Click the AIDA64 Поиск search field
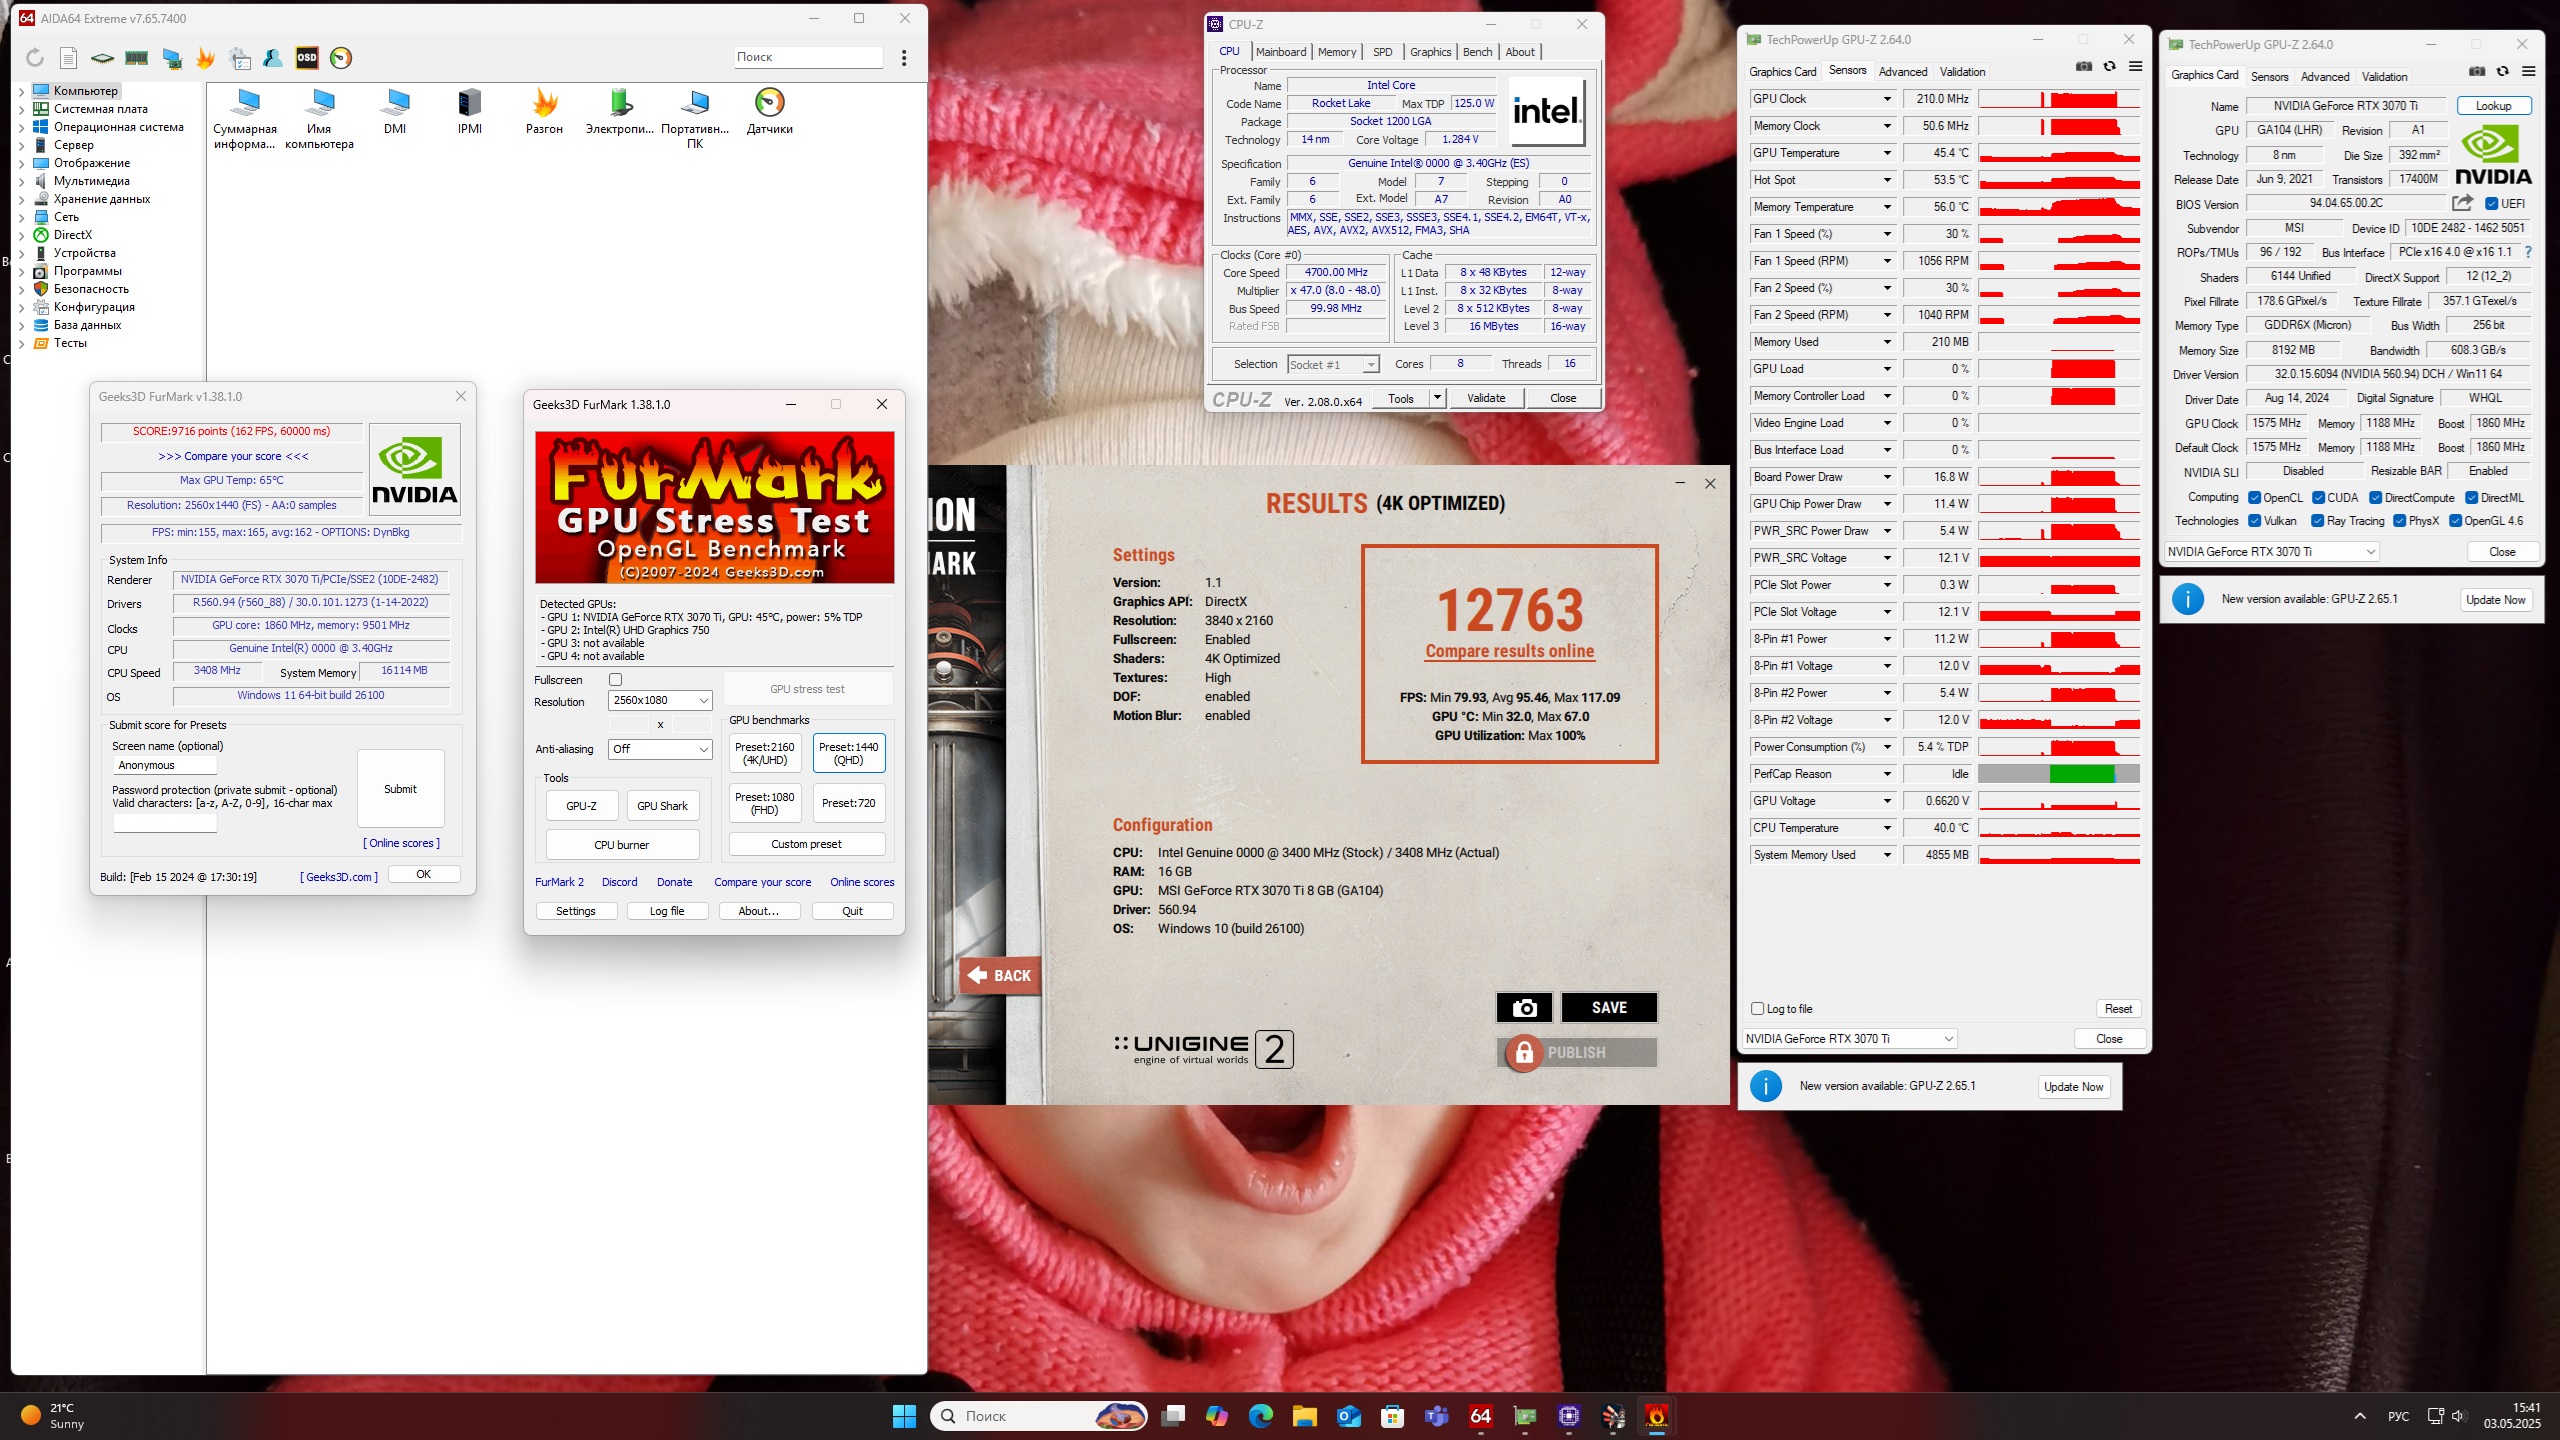The image size is (2560, 1440). [x=808, y=57]
